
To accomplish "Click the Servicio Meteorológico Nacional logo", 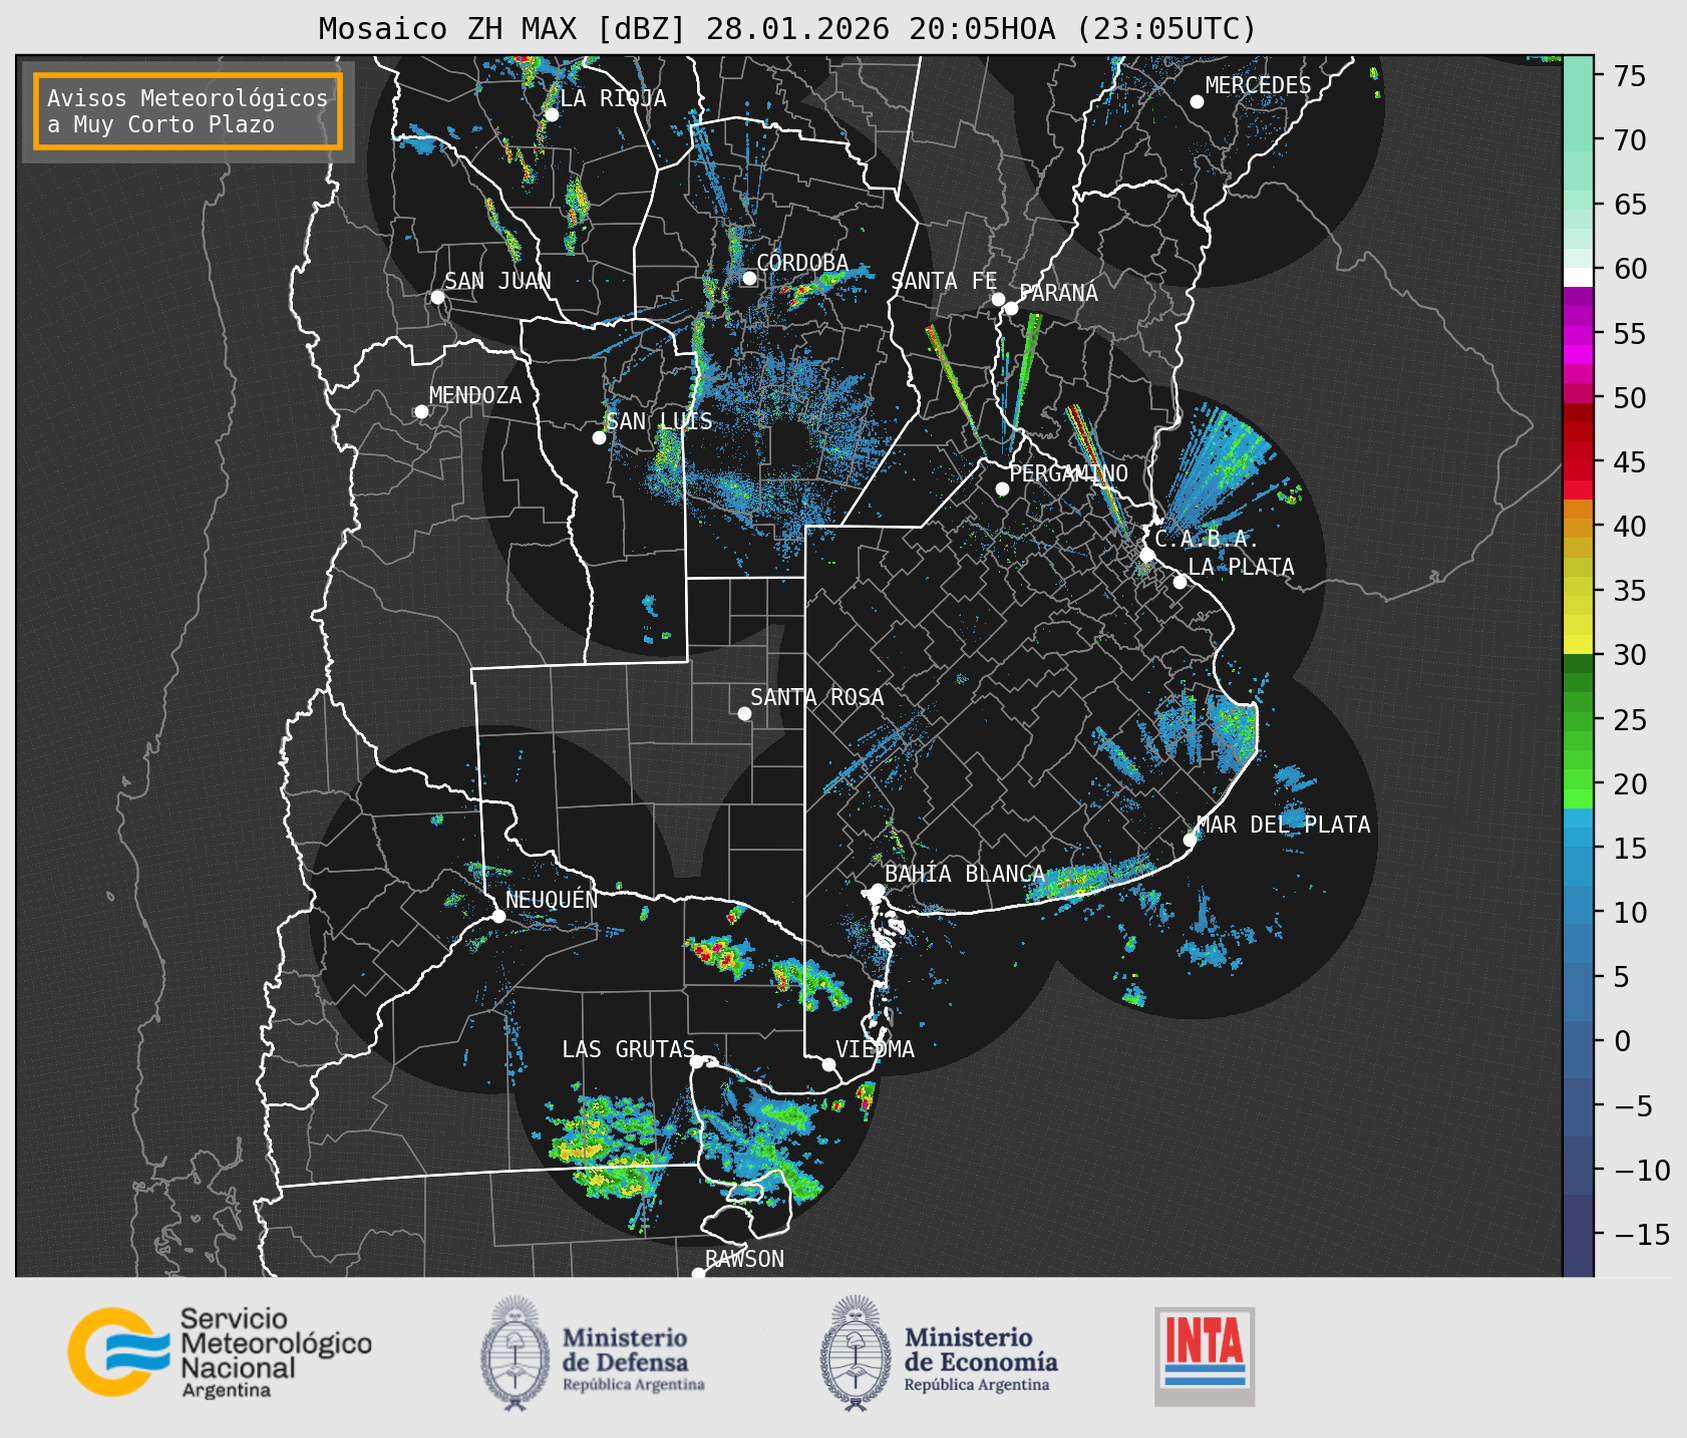I will tap(219, 1352).
